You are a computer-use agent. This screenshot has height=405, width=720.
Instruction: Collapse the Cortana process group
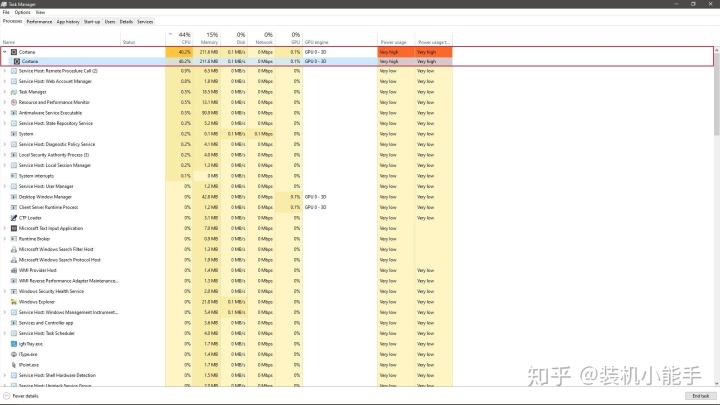(5, 52)
